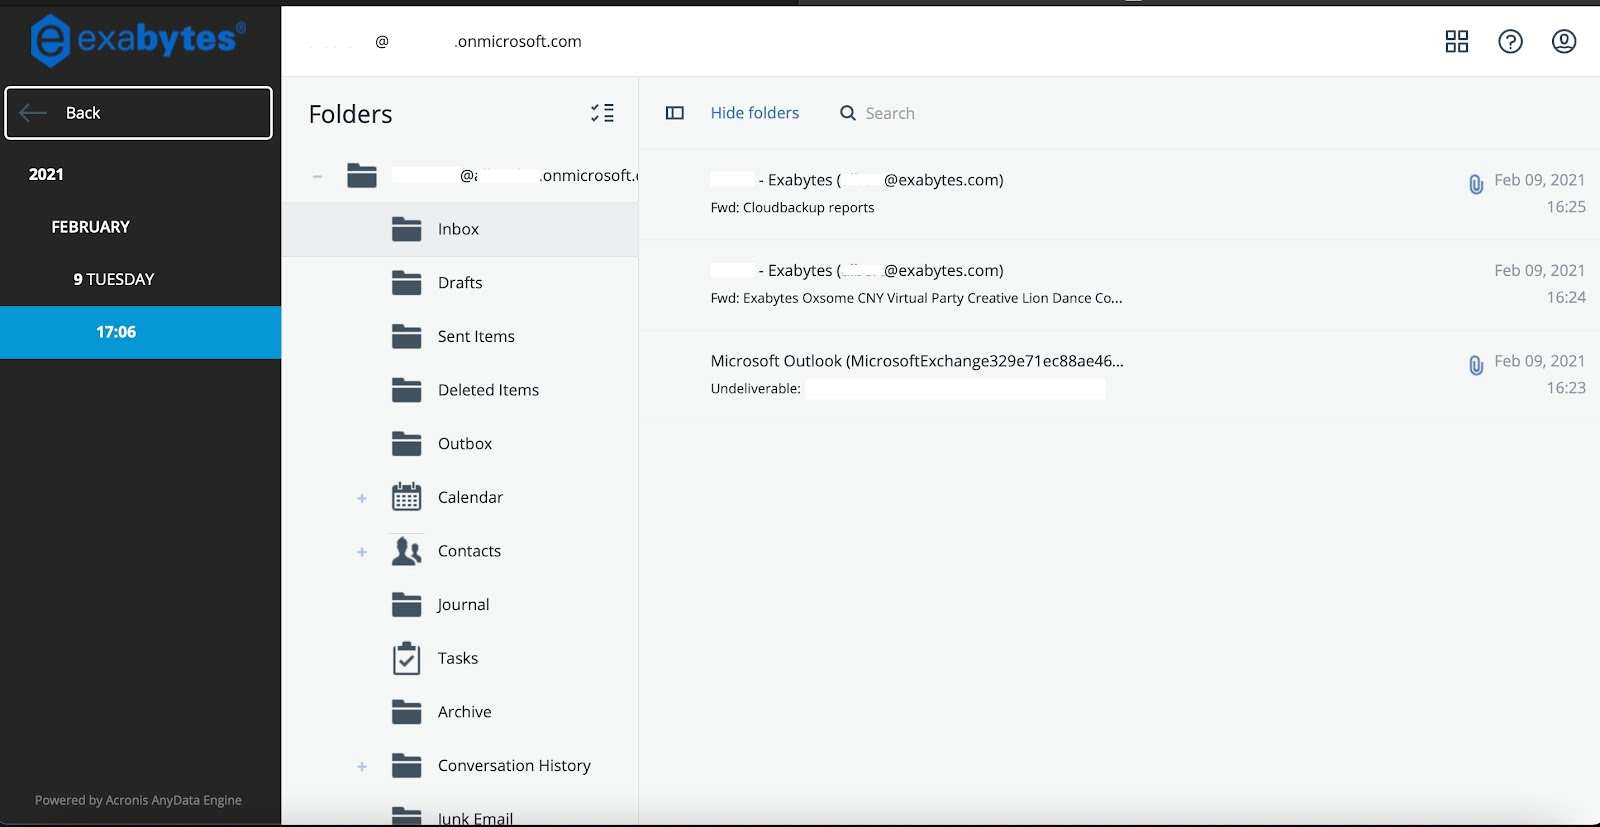Screen dimensions: 1600x827
Task: Click the multi-select checklist icon beside Folders
Action: point(602,113)
